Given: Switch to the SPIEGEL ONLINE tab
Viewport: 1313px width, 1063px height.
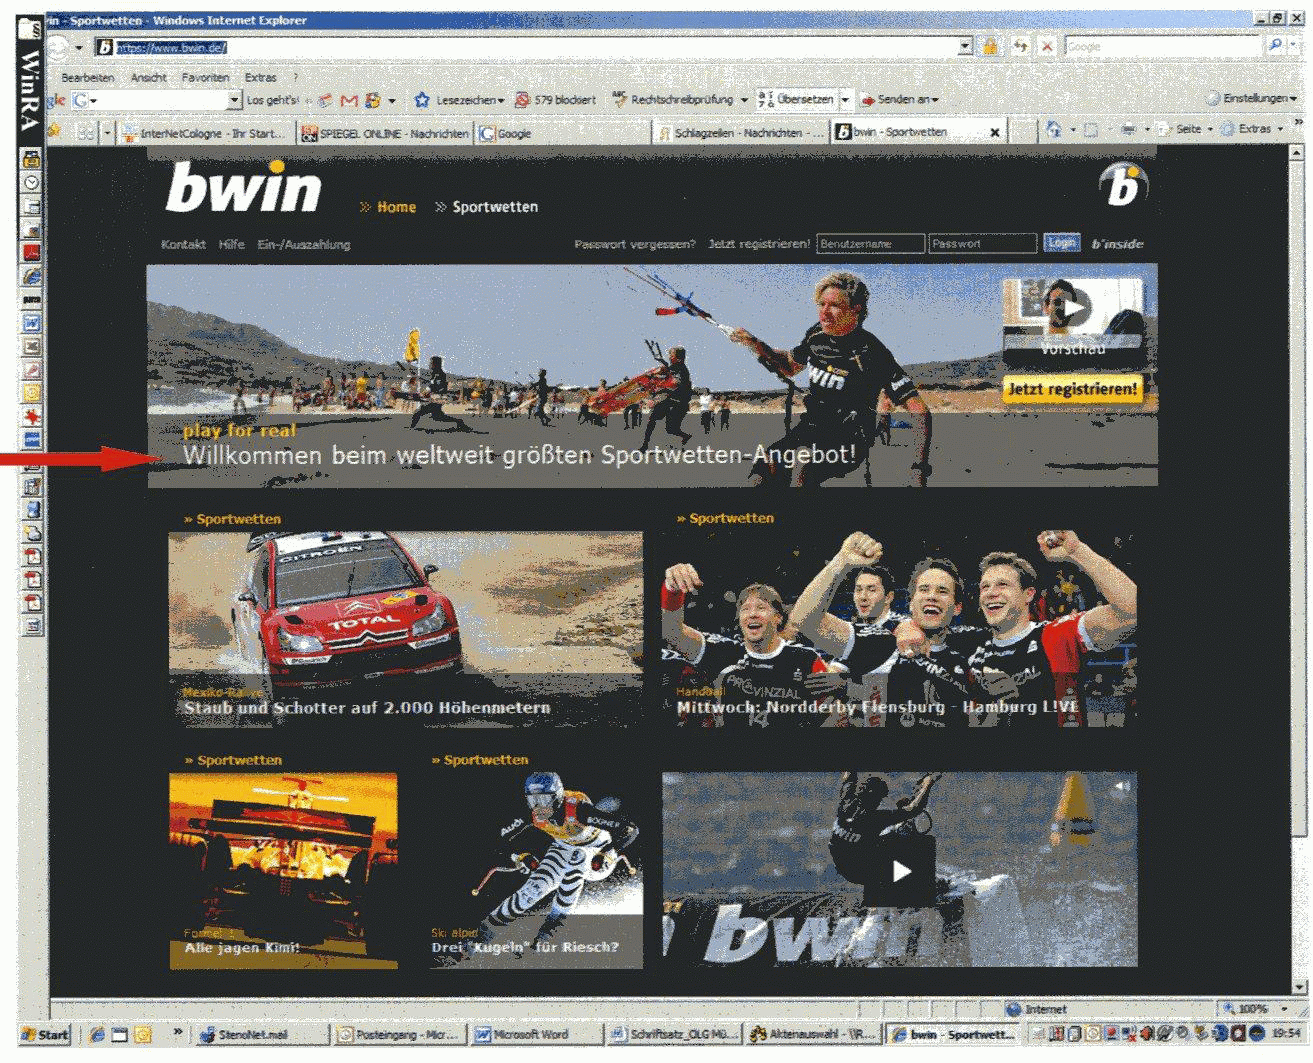Looking at the screenshot, I should pos(384,132).
